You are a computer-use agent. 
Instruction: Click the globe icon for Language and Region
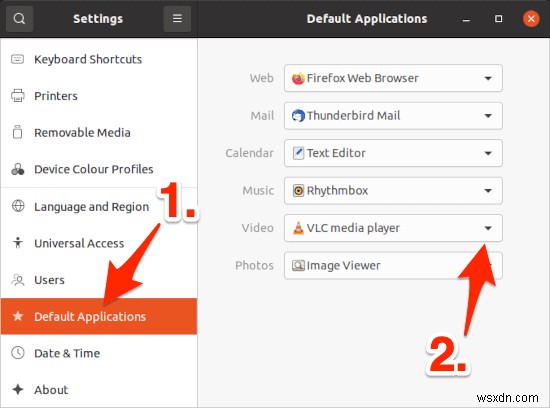click(x=18, y=206)
